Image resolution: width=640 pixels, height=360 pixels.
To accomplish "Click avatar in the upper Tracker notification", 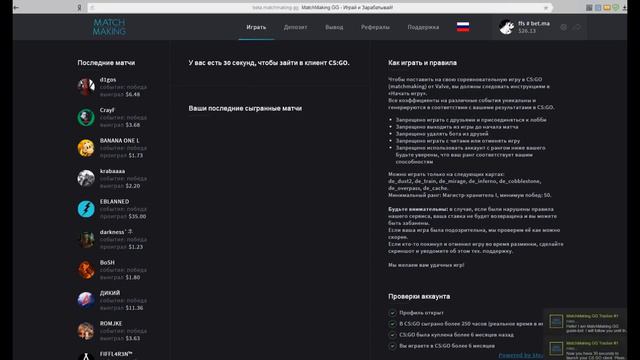I will point(556,321).
